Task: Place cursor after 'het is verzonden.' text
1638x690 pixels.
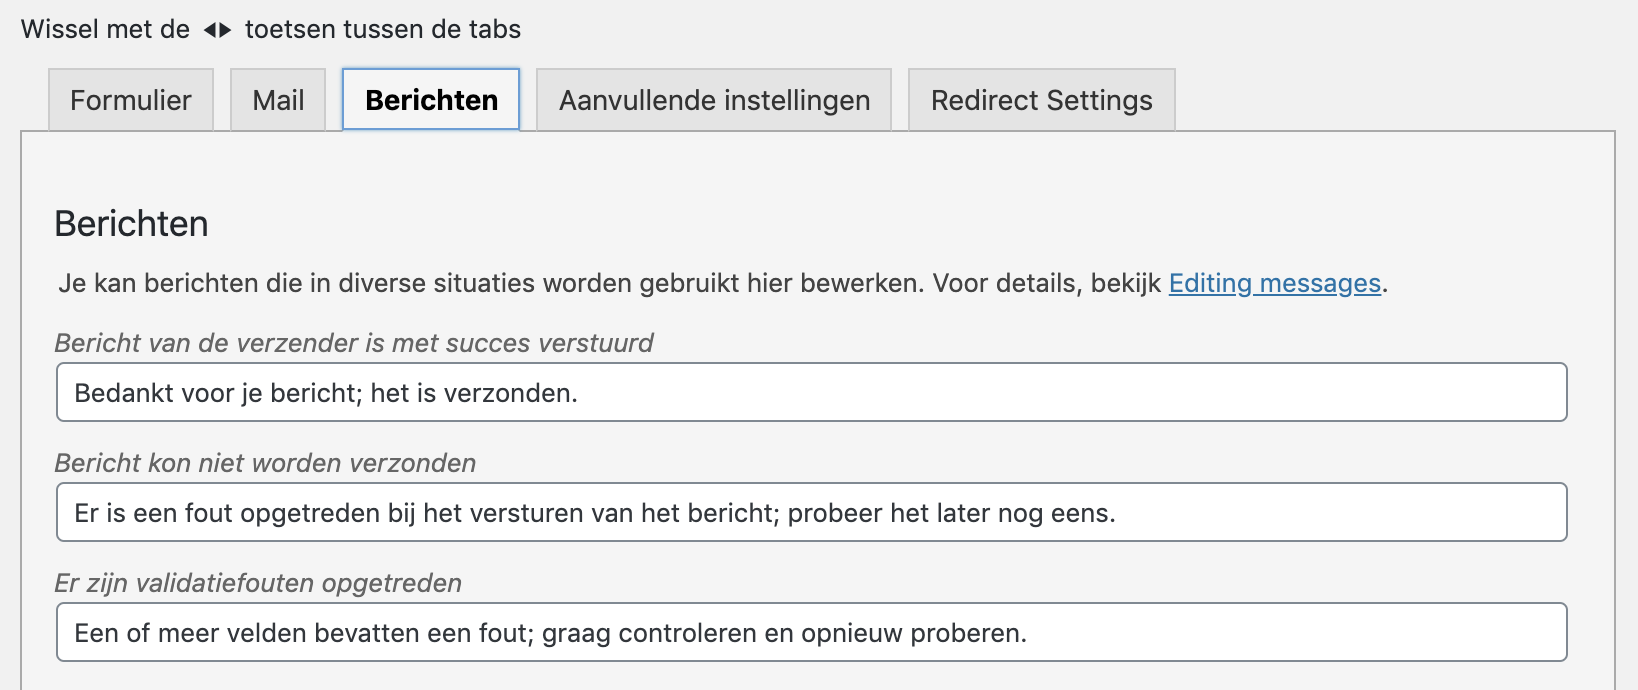Action: 580,393
